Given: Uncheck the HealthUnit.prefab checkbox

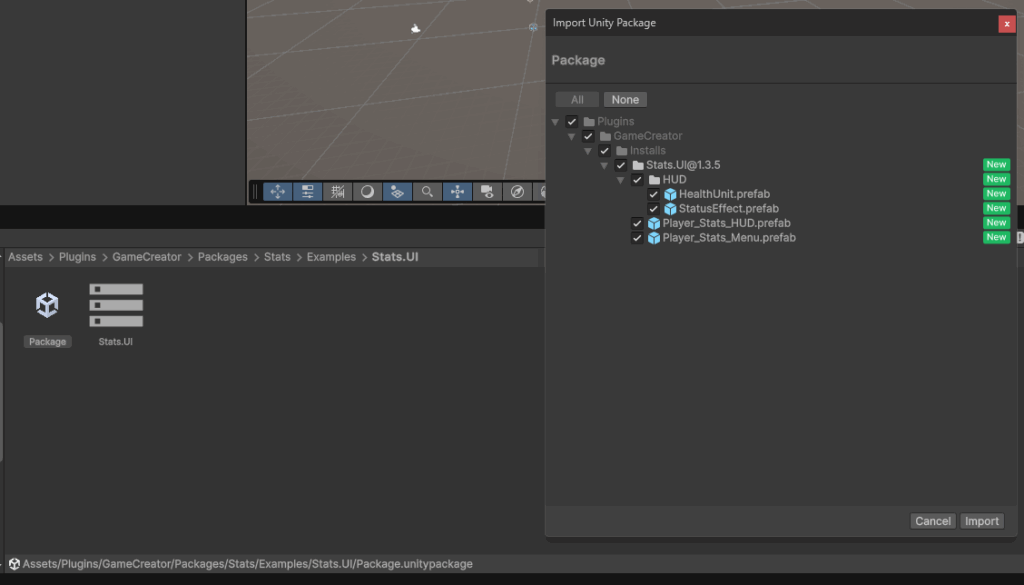Looking at the screenshot, I should (654, 194).
